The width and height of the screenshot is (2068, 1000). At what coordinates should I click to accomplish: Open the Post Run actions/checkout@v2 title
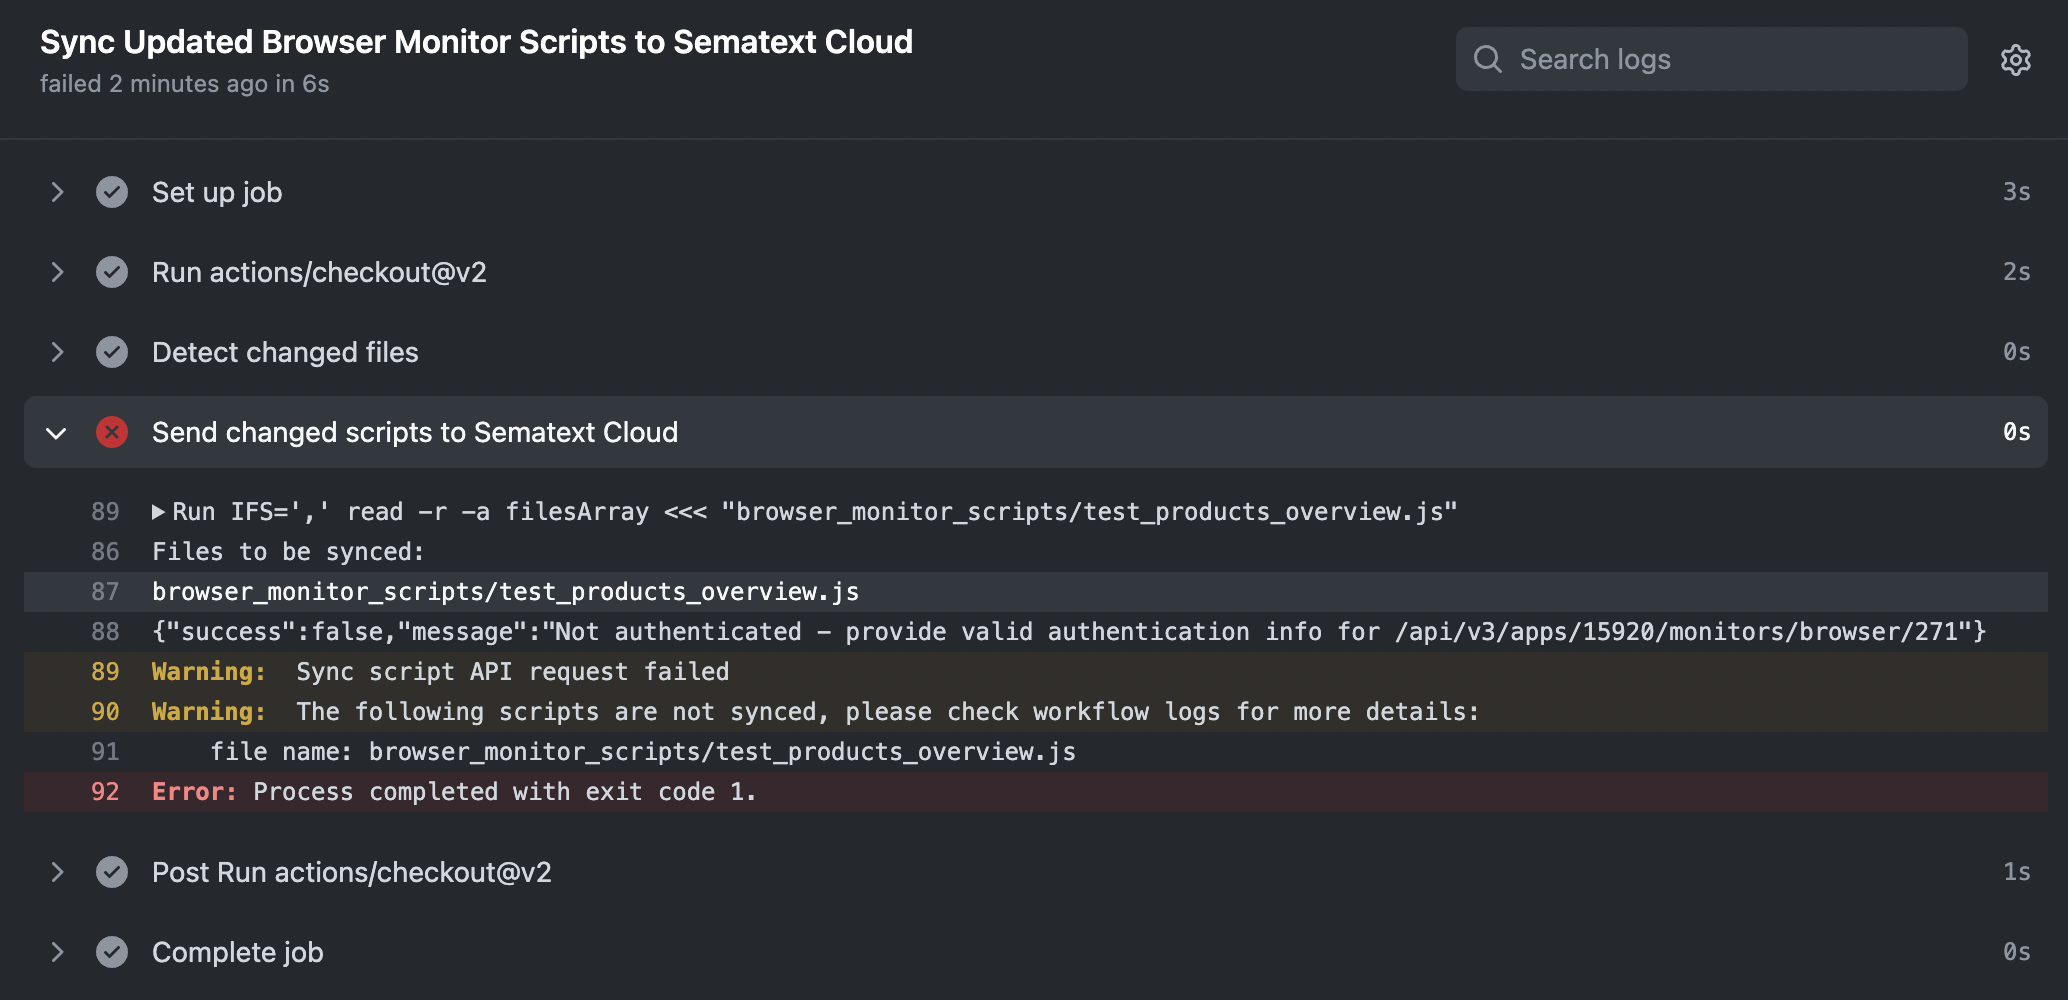352,872
